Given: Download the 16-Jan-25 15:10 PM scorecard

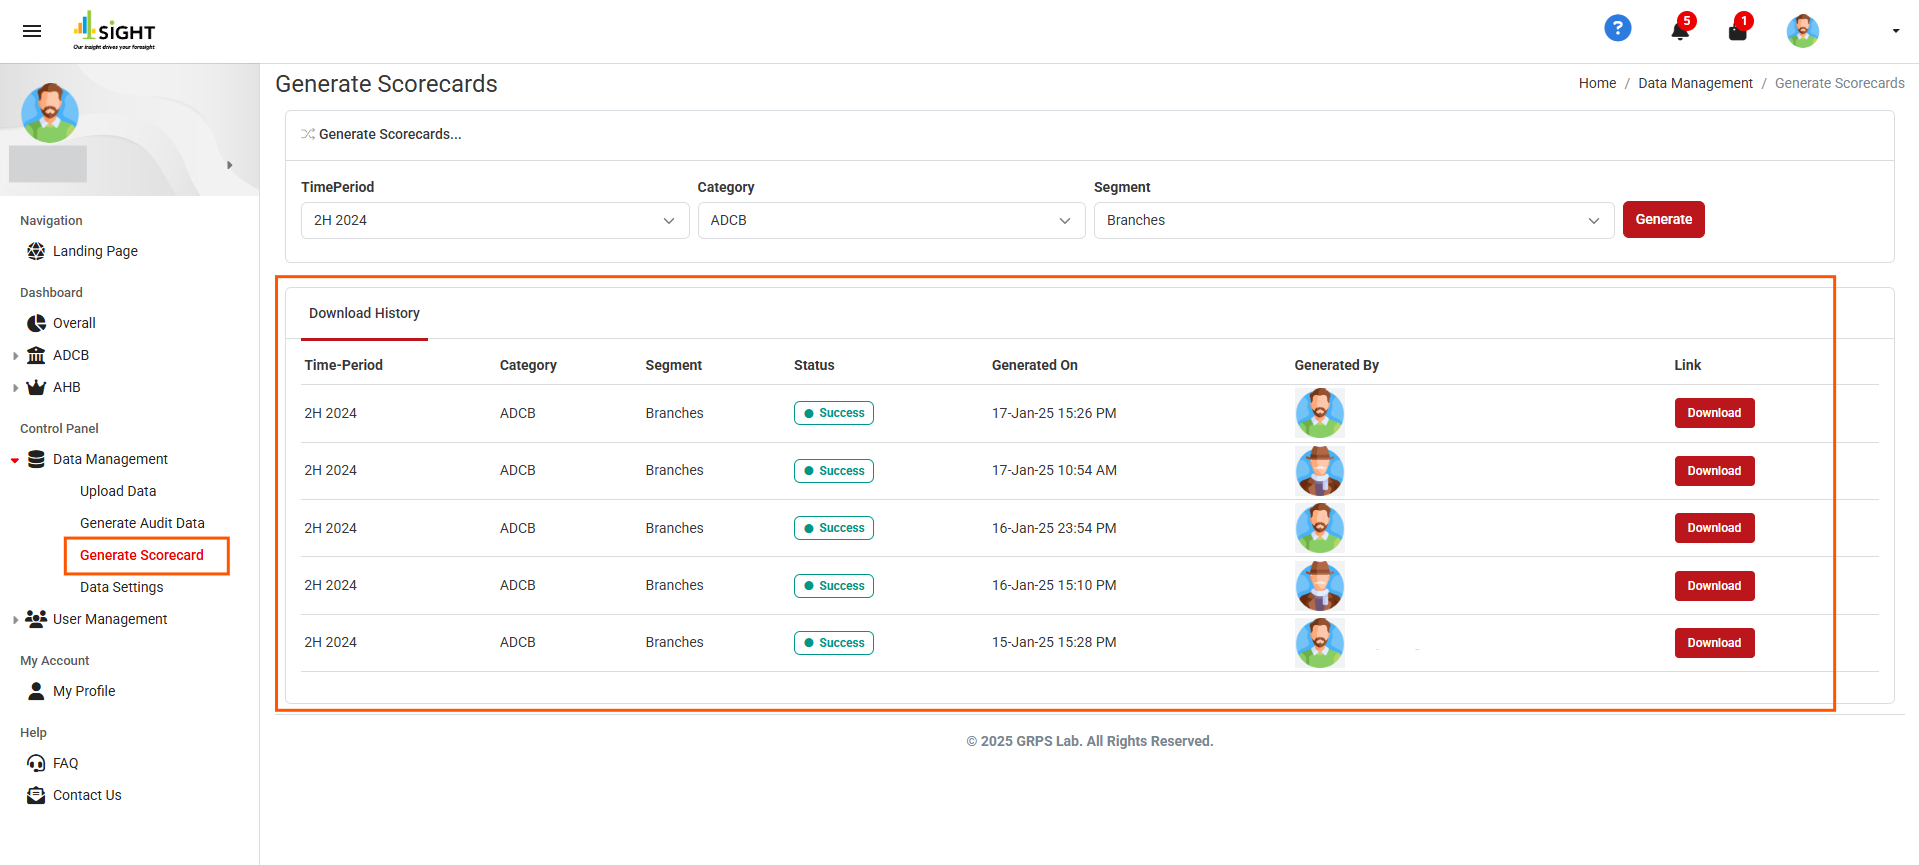Looking at the screenshot, I should 1714,586.
